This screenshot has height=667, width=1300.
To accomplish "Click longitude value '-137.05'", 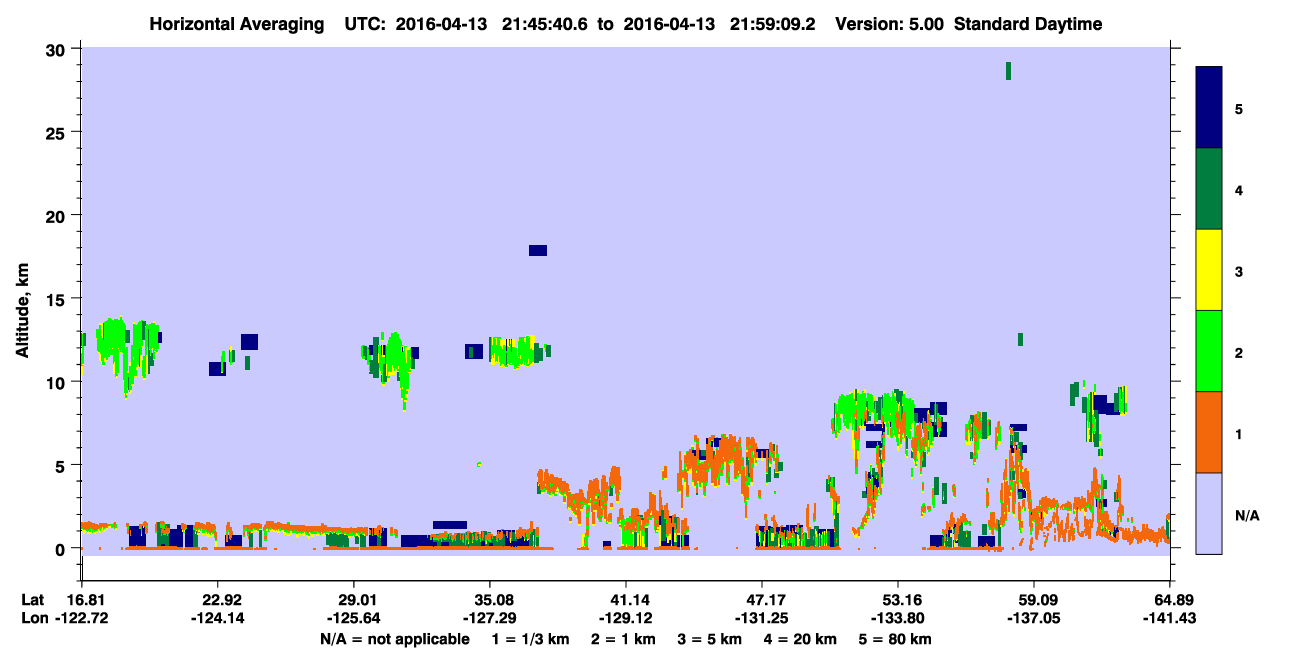I will coord(1034,618).
